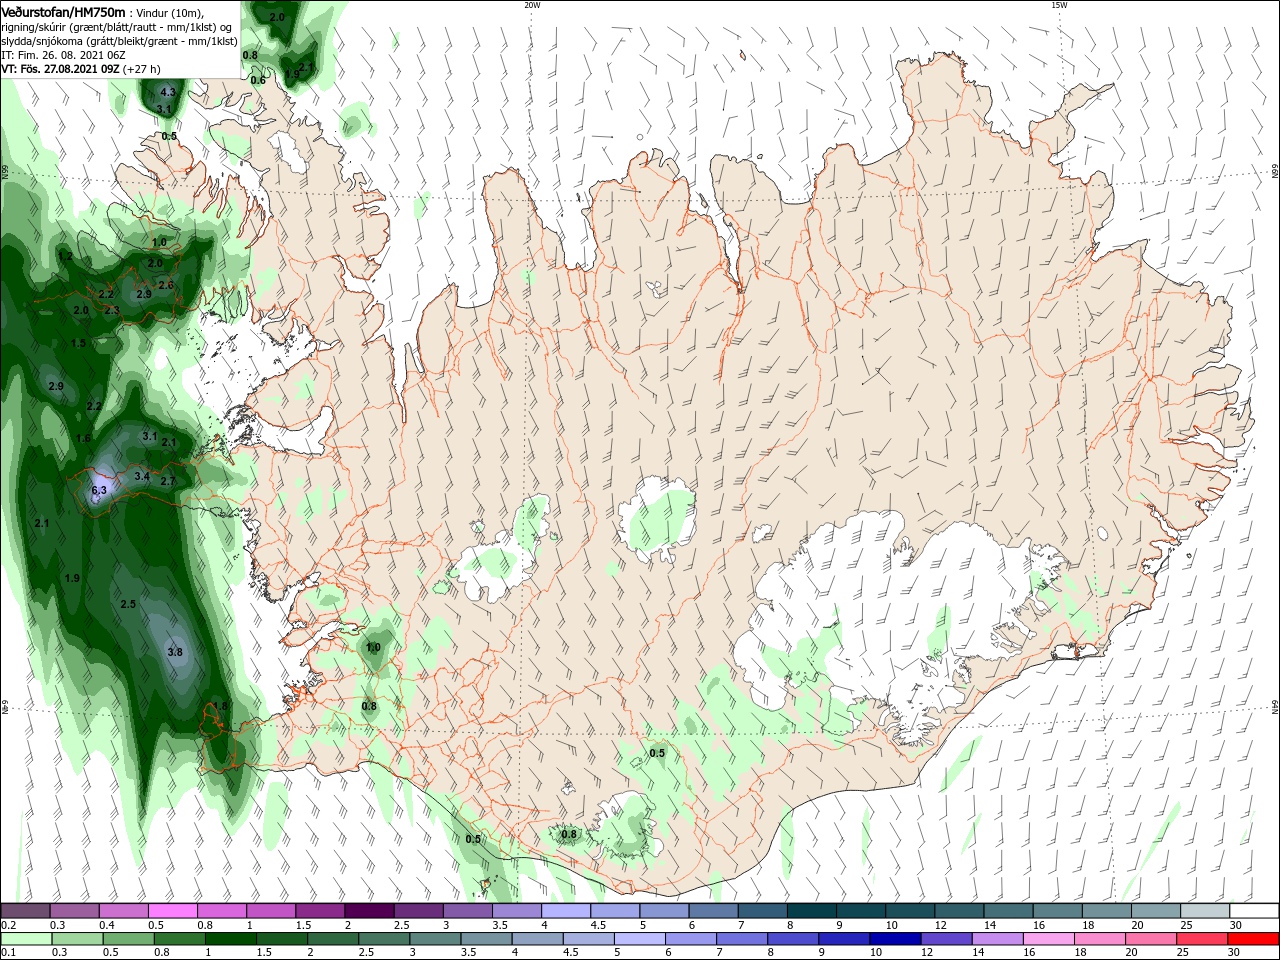Select the crimson 25 swatch in lower legend

(1203, 939)
